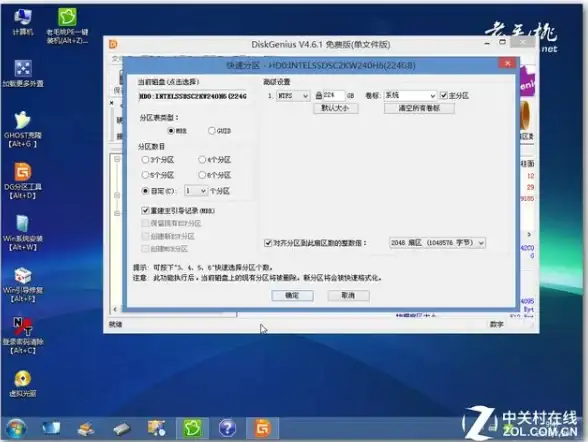This screenshot has height=442, width=588.
Task: Click the monitor icon in taskbar
Action: click(51, 428)
